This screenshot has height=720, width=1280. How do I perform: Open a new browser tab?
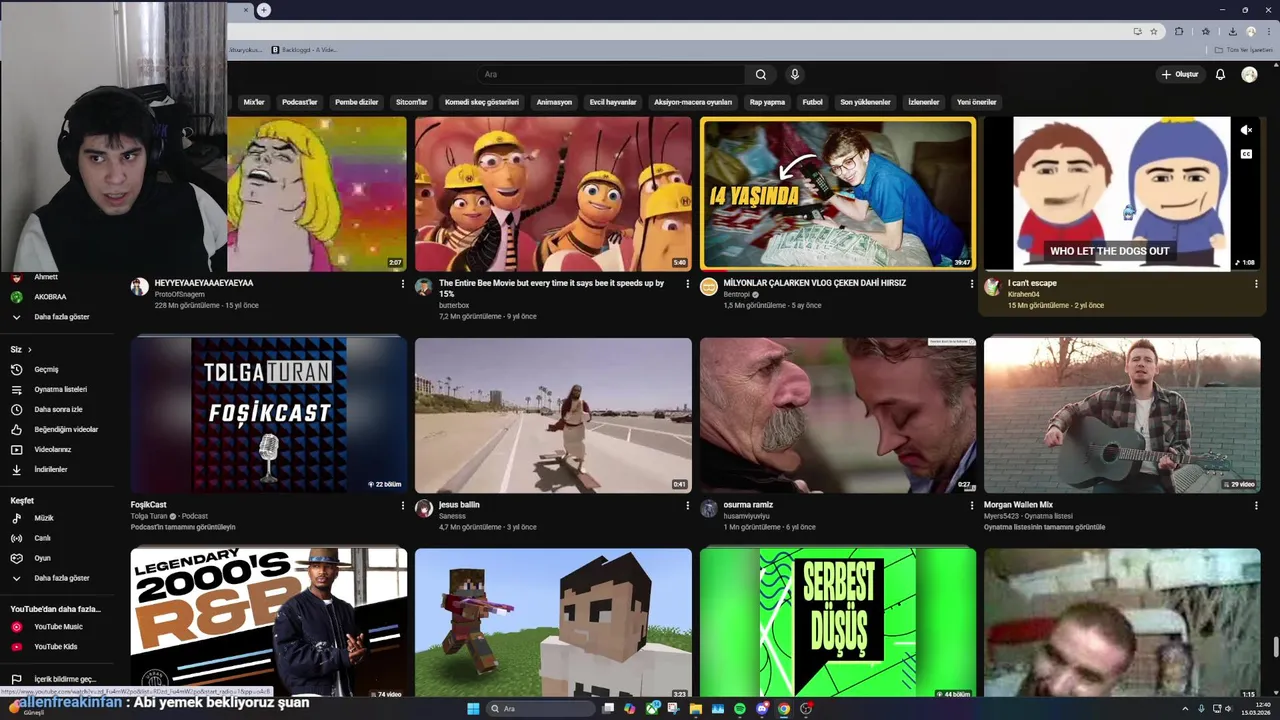264,10
